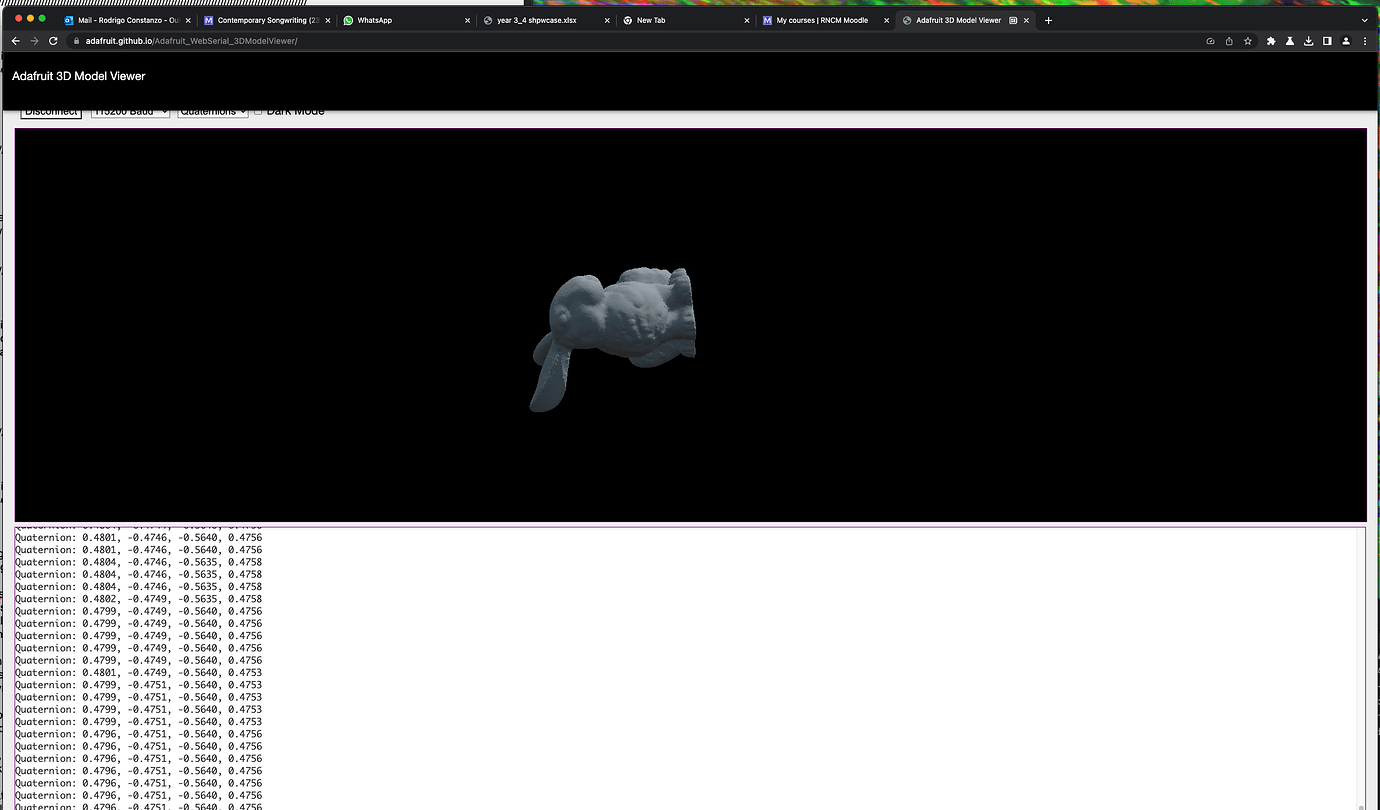This screenshot has height=810, width=1380.
Task: Click the browser profile avatar icon
Action: coord(1346,41)
